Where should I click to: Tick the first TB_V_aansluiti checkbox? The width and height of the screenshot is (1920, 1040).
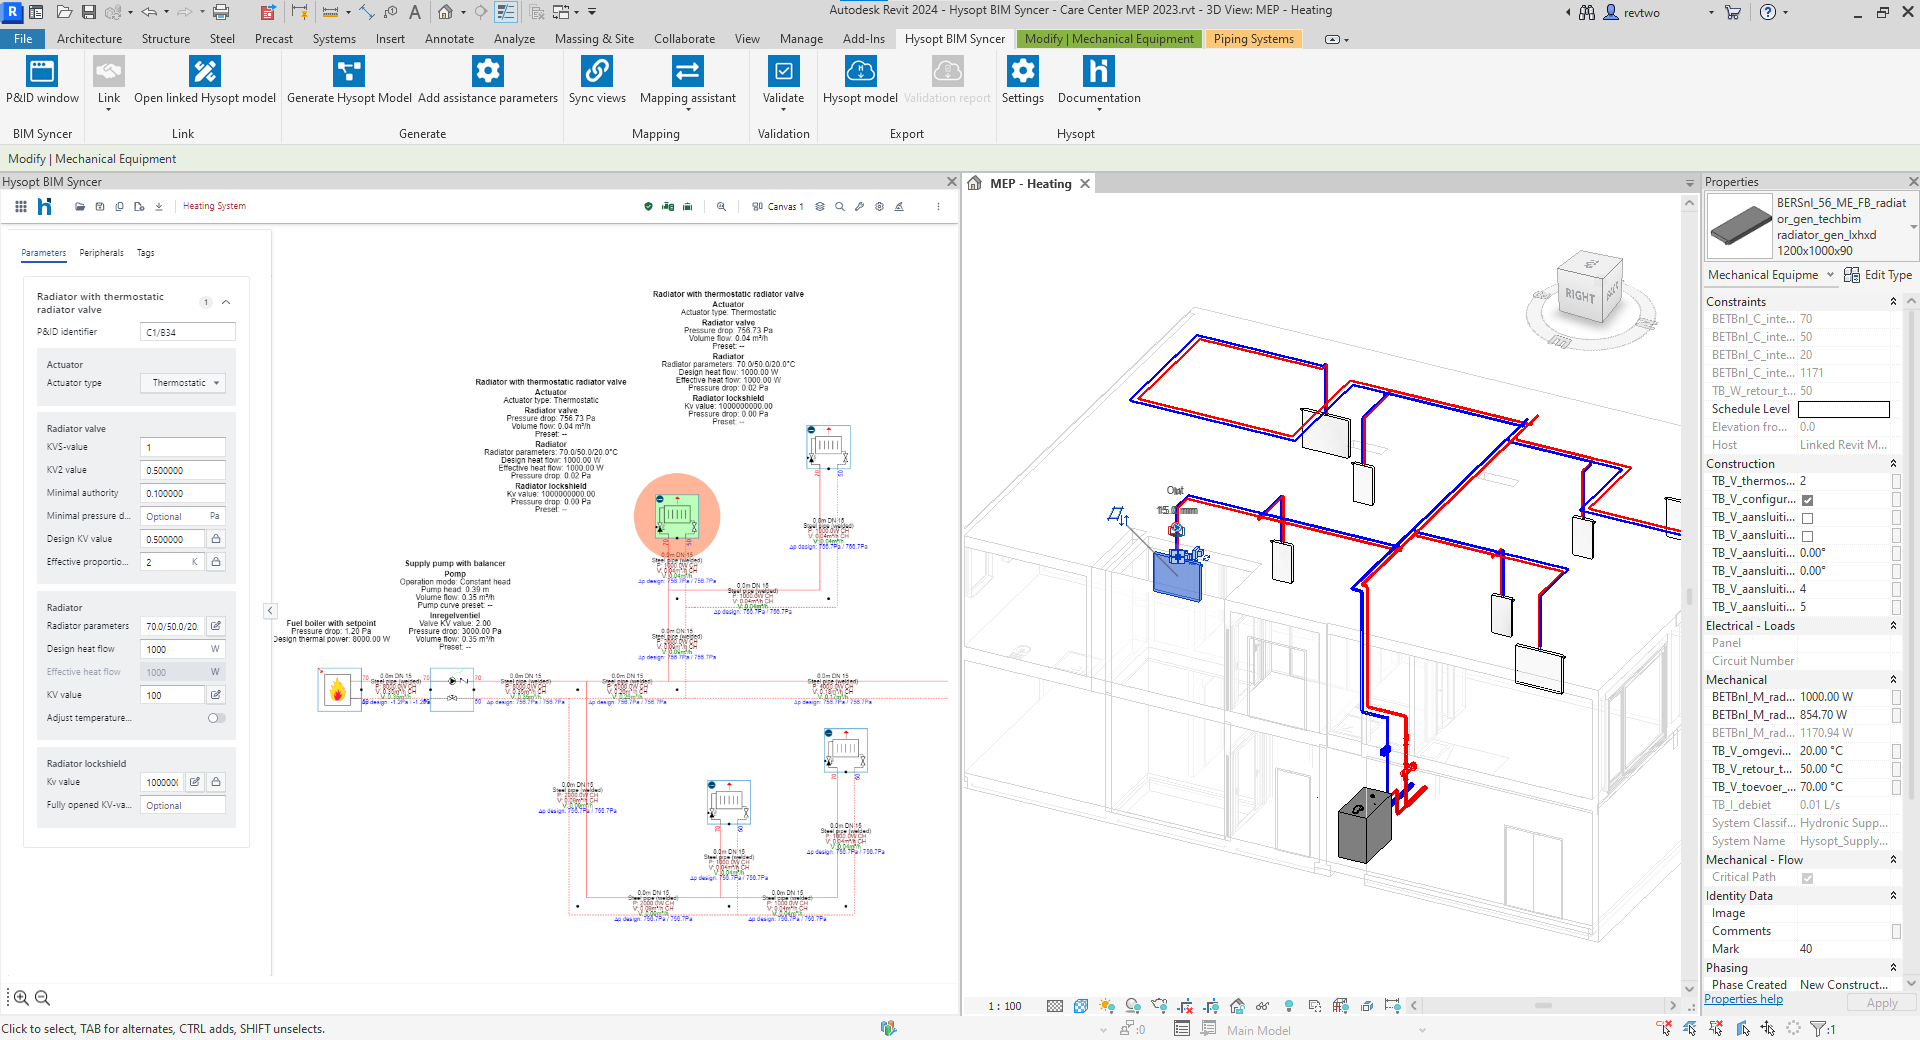click(1807, 518)
